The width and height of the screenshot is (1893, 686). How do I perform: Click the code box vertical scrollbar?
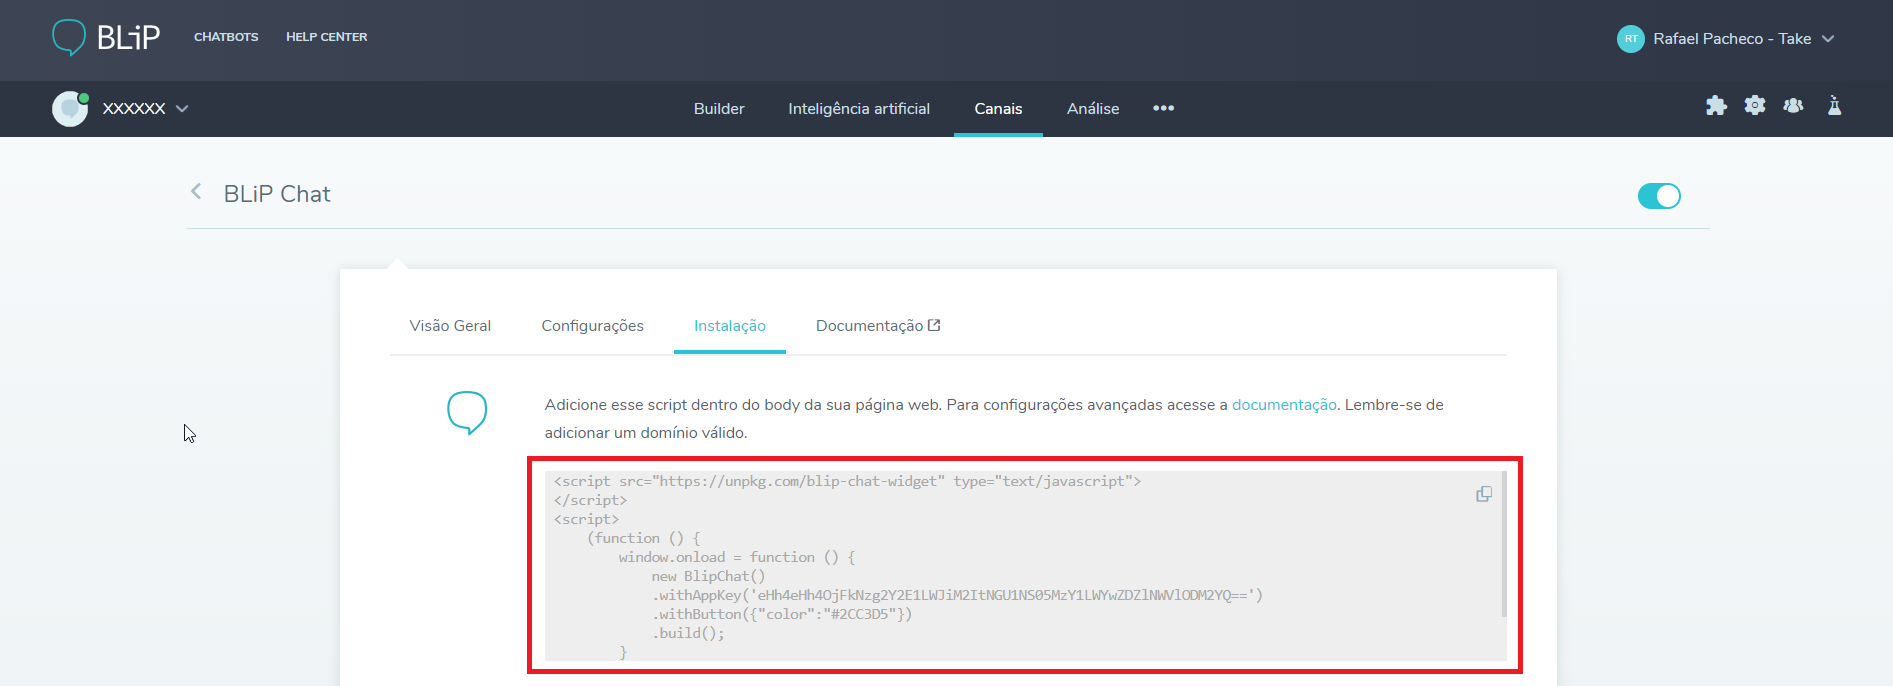(x=1503, y=545)
